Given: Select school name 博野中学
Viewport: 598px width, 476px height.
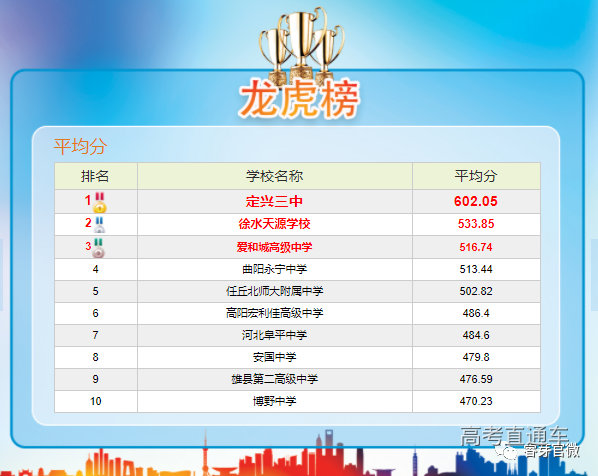Looking at the screenshot, I should point(275,401).
